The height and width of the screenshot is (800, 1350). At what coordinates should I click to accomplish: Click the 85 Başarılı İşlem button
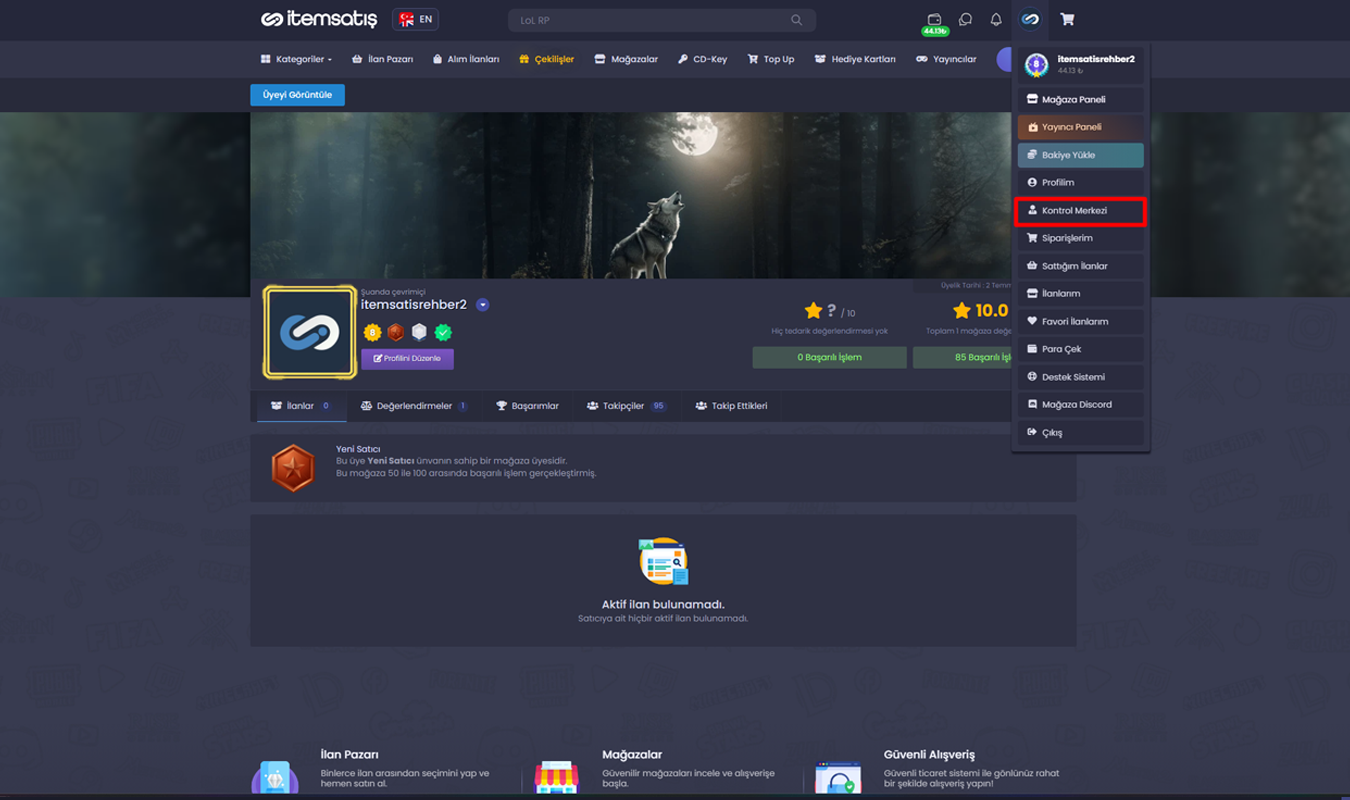[962, 357]
